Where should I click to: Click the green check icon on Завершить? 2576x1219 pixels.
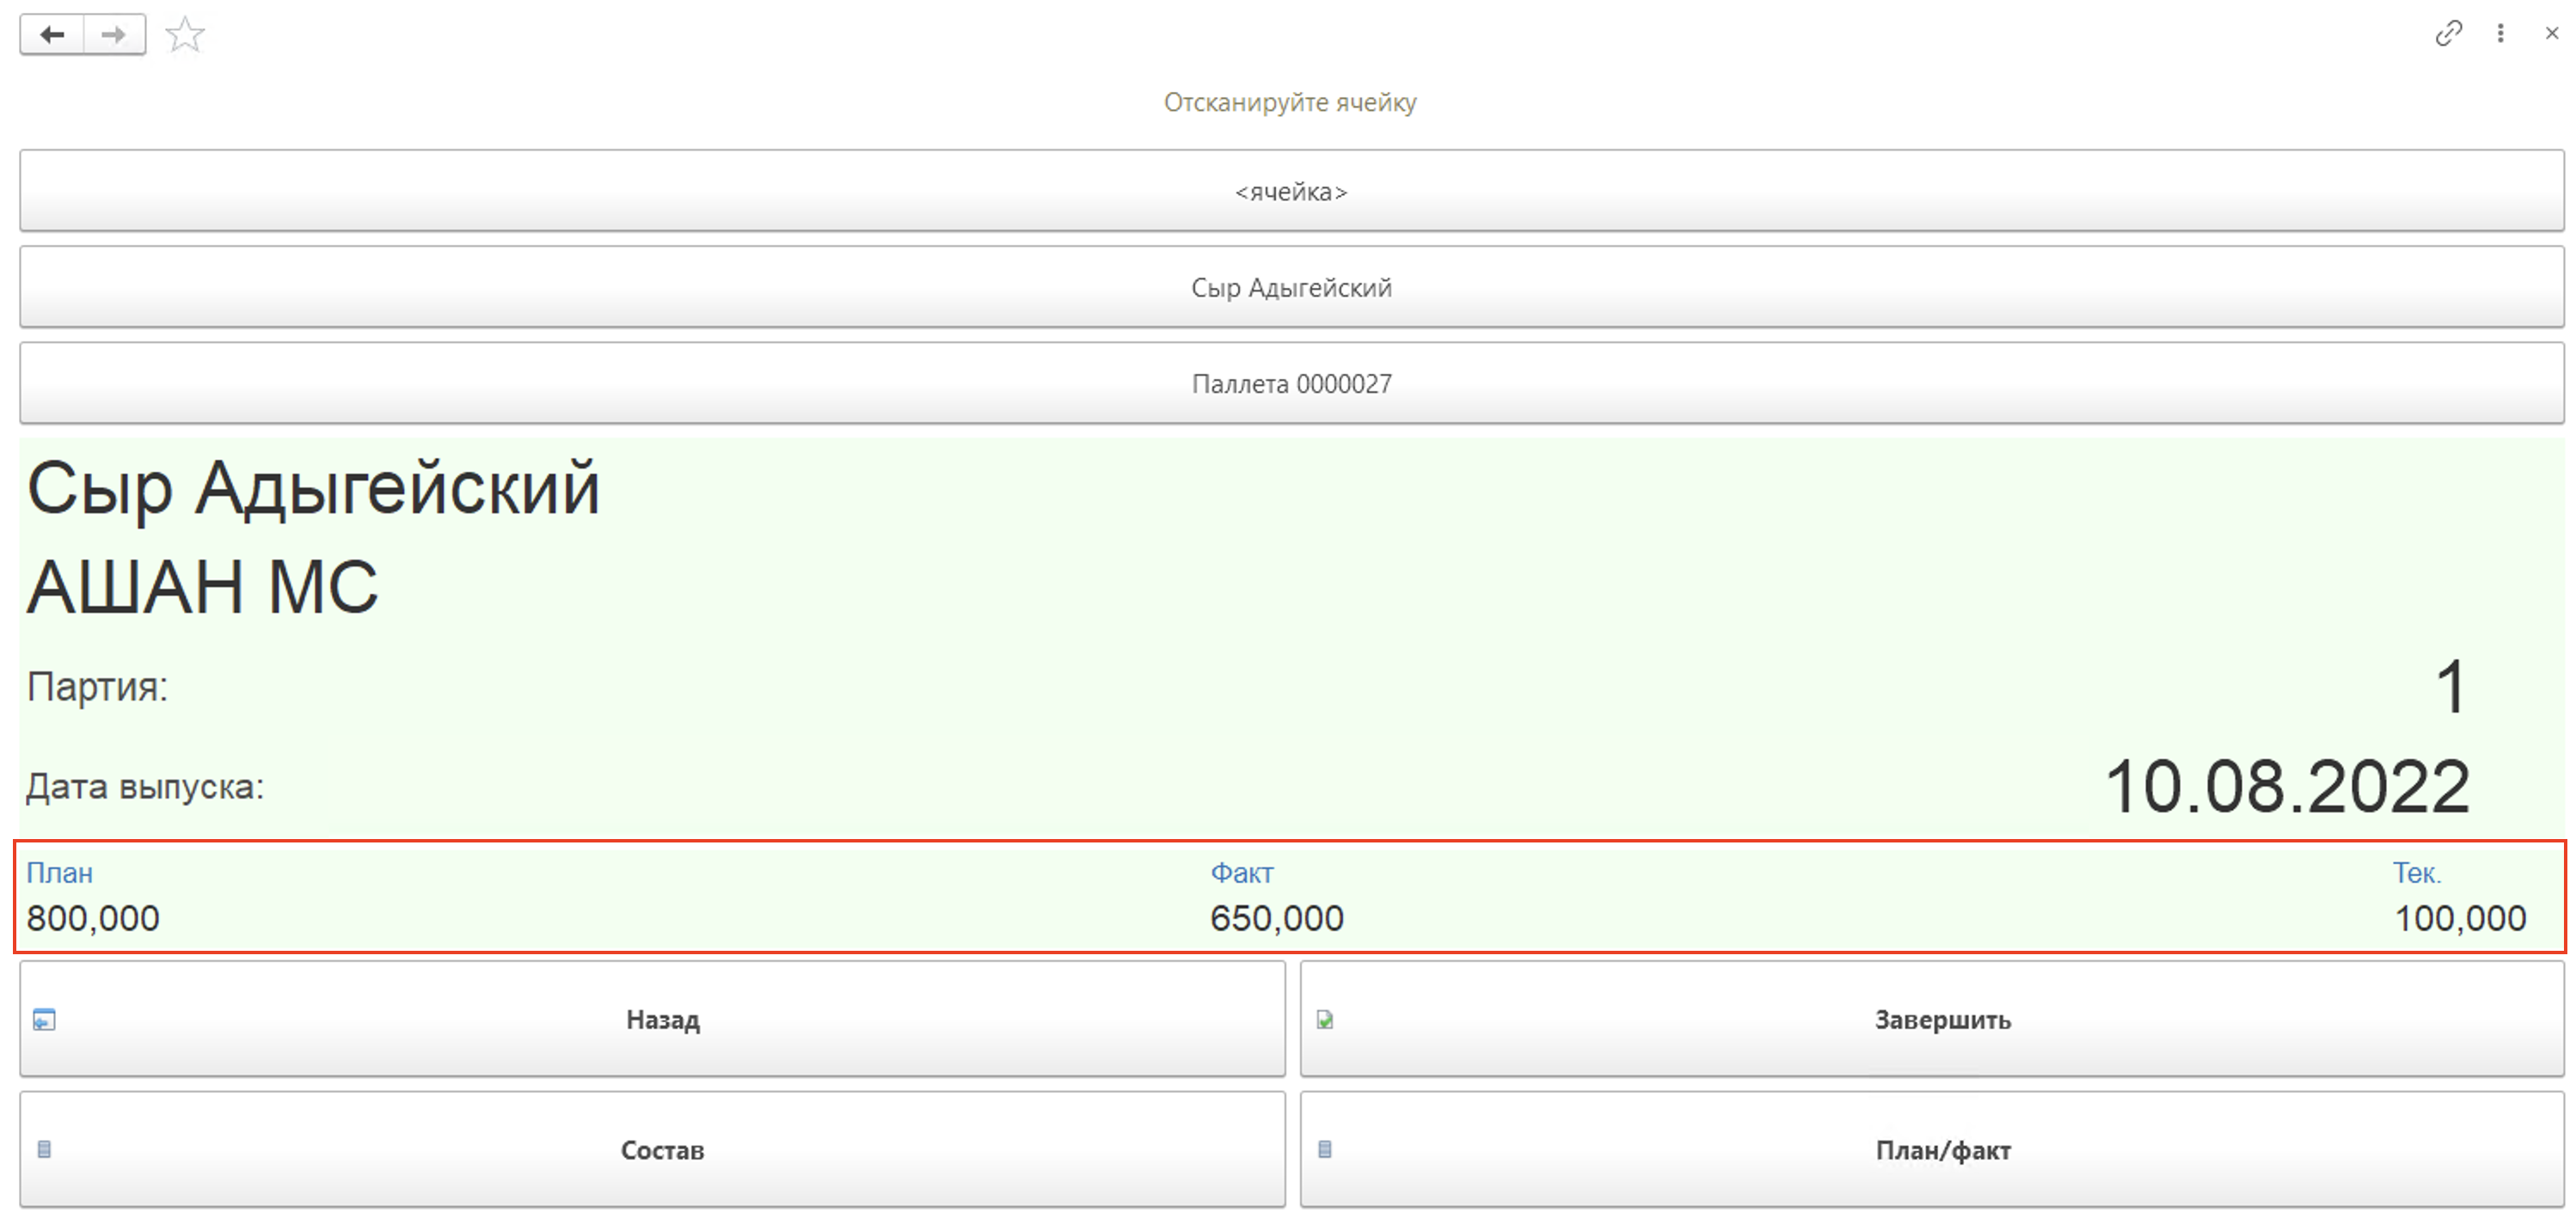coord(1325,1020)
